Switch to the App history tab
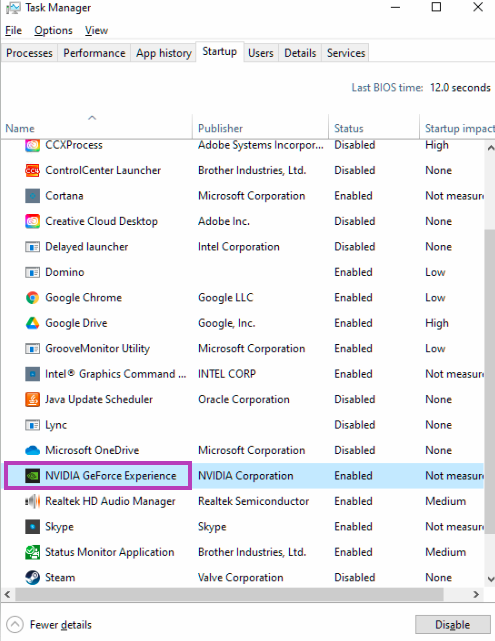The height and width of the screenshot is (641, 495). click(164, 53)
